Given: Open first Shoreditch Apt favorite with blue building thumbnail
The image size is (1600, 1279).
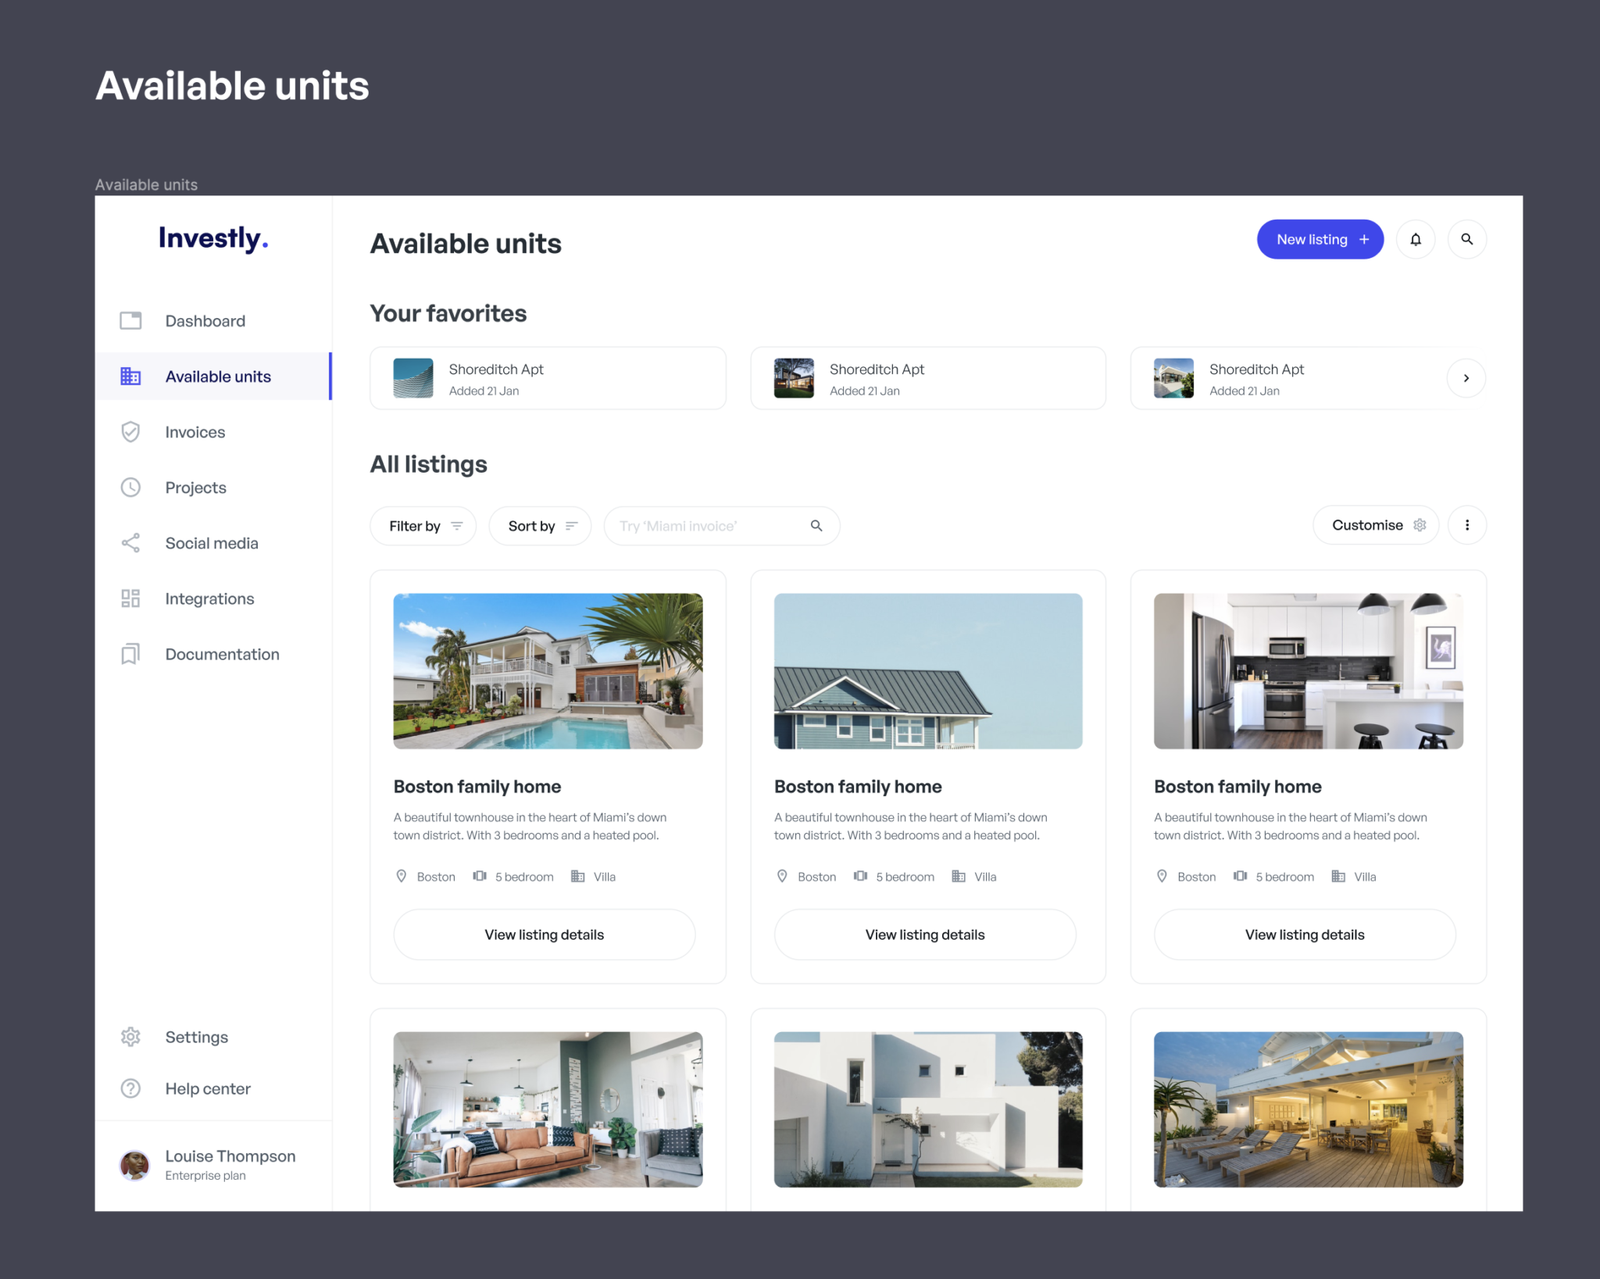Looking at the screenshot, I should point(548,378).
